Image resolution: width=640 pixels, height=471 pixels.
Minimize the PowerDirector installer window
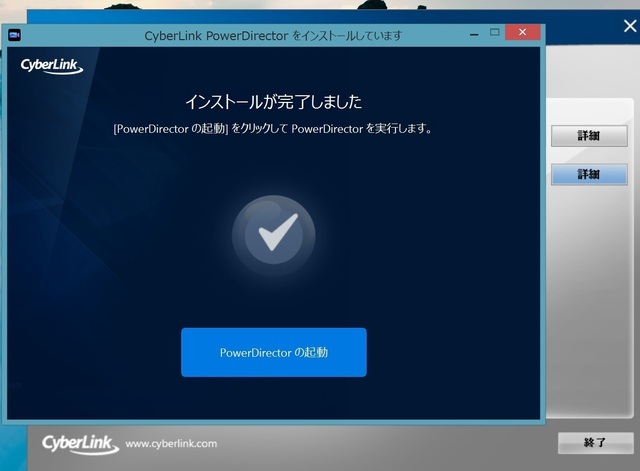[x=474, y=34]
